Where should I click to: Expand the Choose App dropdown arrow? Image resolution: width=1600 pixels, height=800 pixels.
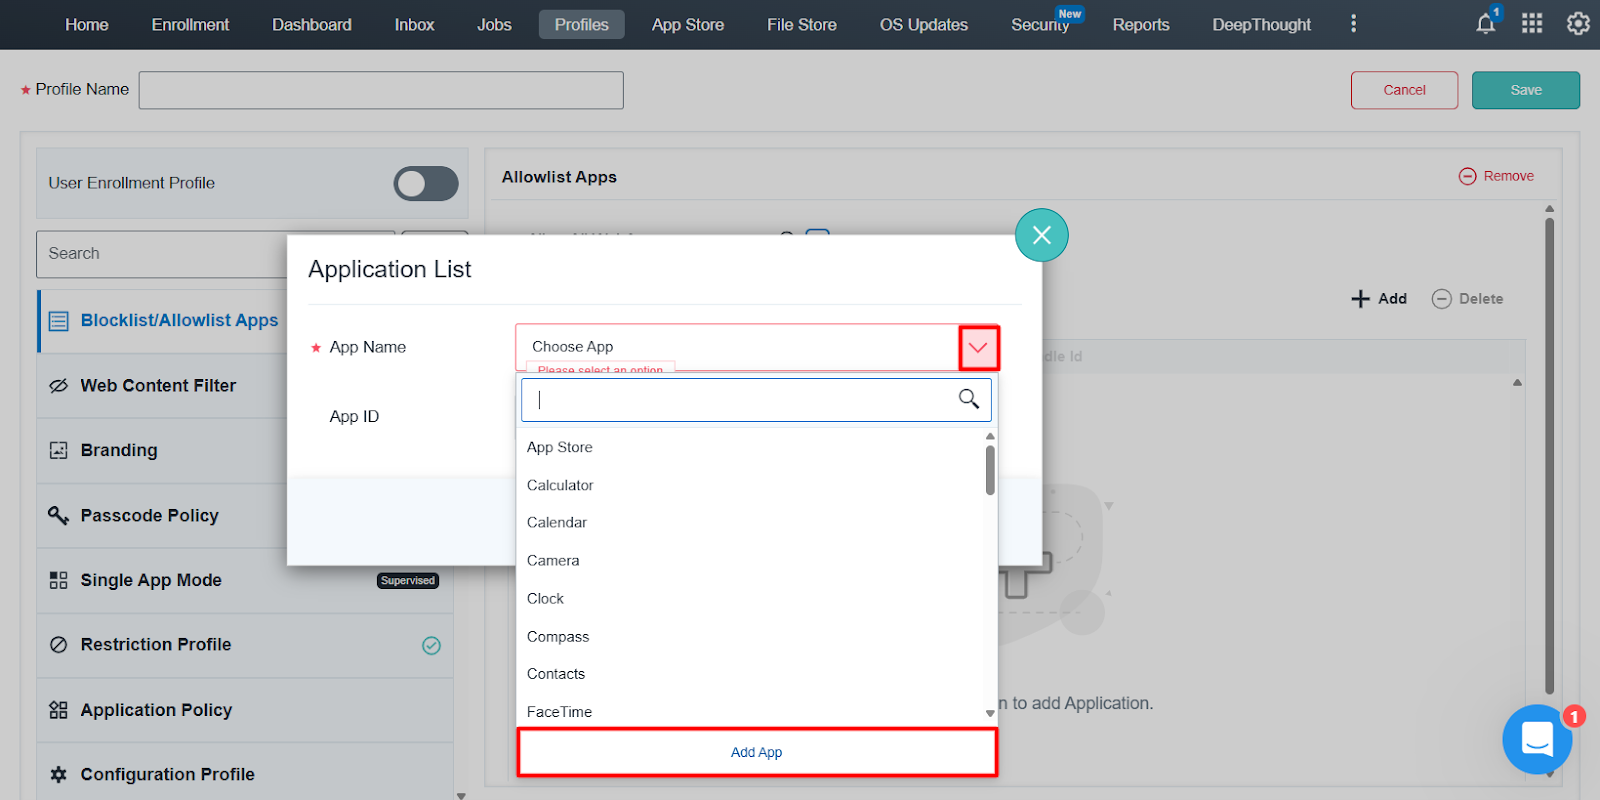(x=978, y=348)
